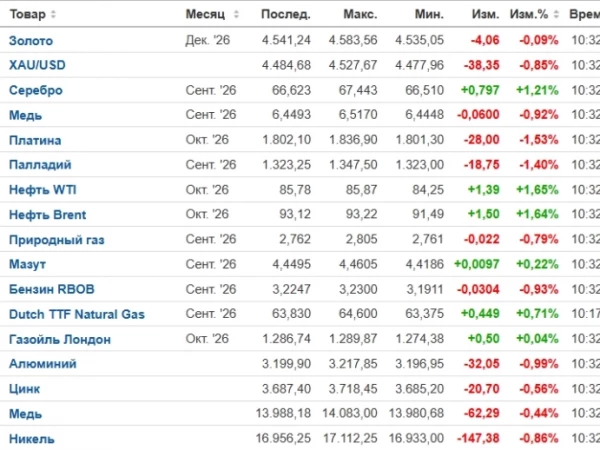The width and height of the screenshot is (600, 450).
Task: Open Dutch TTF Natural Gas link
Action: tap(77, 315)
